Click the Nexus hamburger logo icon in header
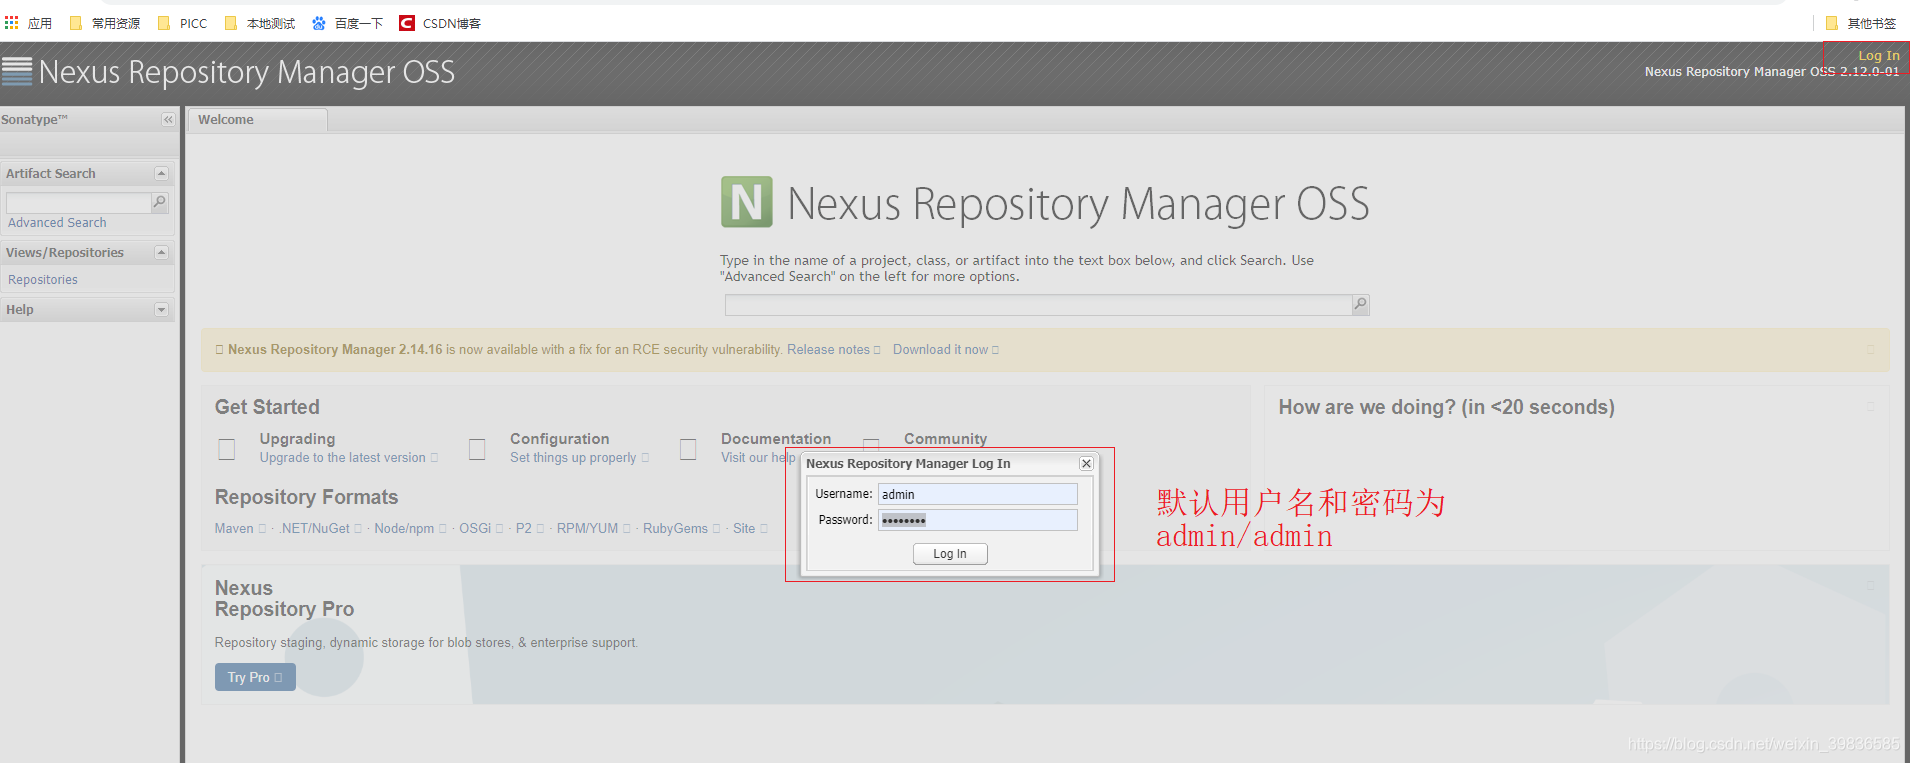The height and width of the screenshot is (763, 1910). tap(17, 71)
